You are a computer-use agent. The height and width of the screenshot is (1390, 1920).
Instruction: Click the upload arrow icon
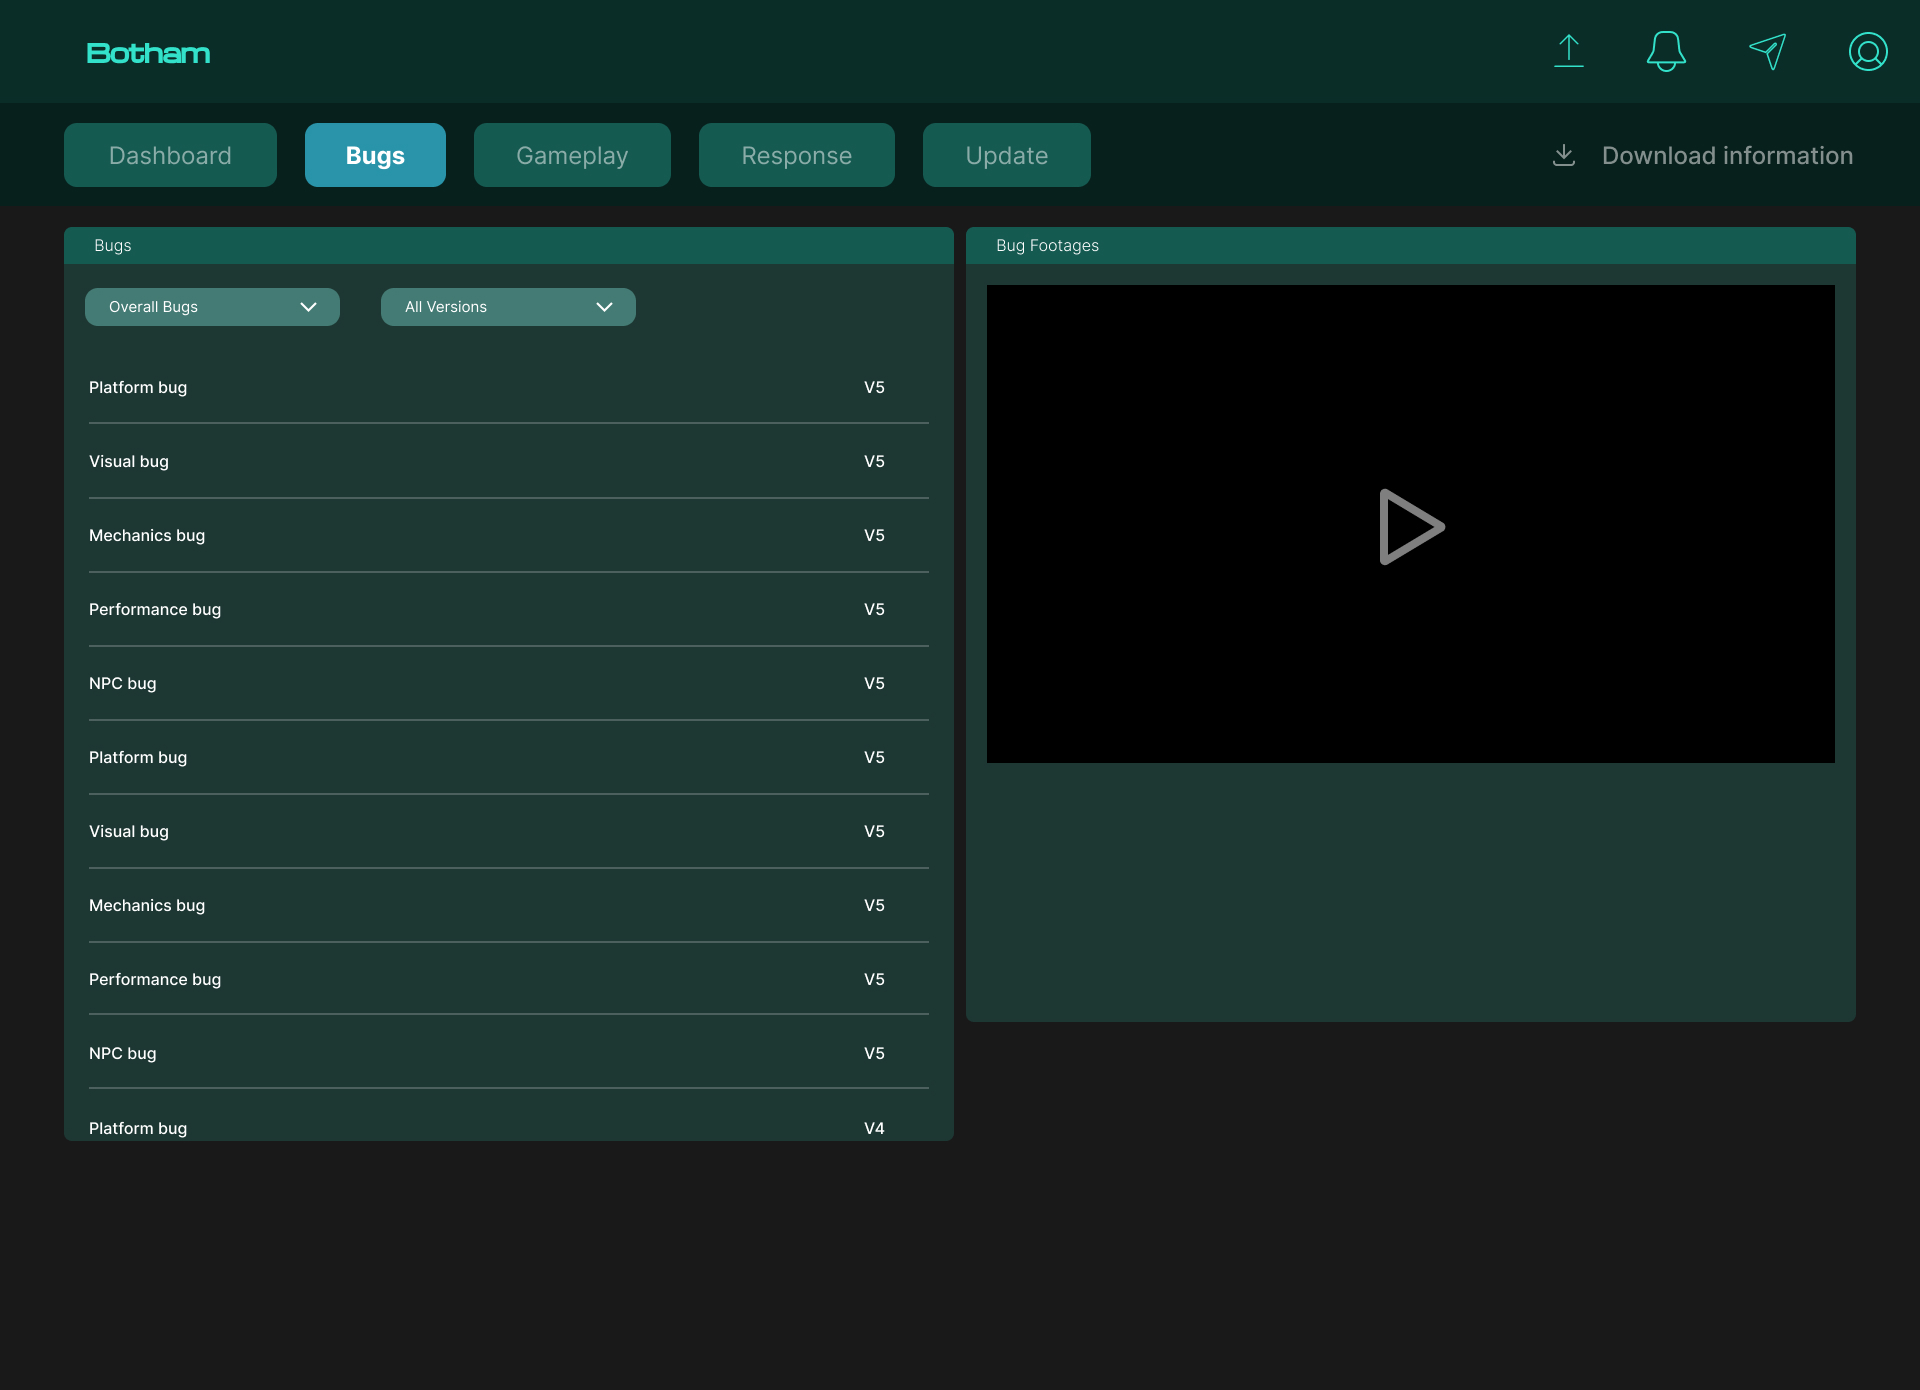pyautogui.click(x=1568, y=51)
